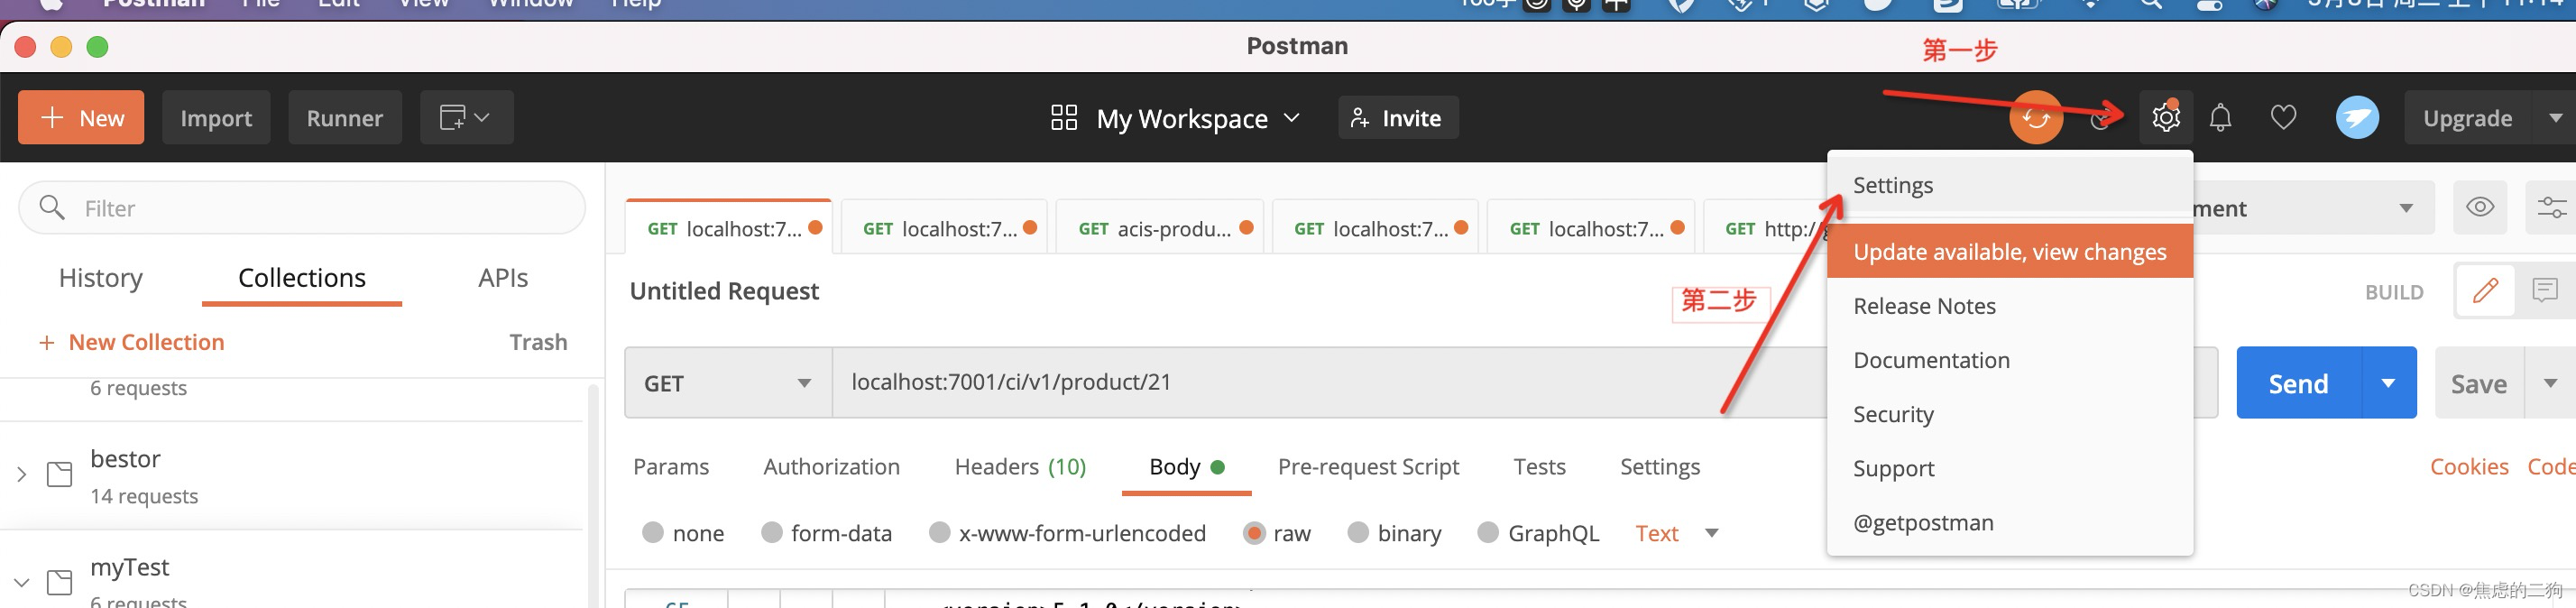The width and height of the screenshot is (2576, 608).
Task: Select first localhost:7... request tab
Action: 730,228
